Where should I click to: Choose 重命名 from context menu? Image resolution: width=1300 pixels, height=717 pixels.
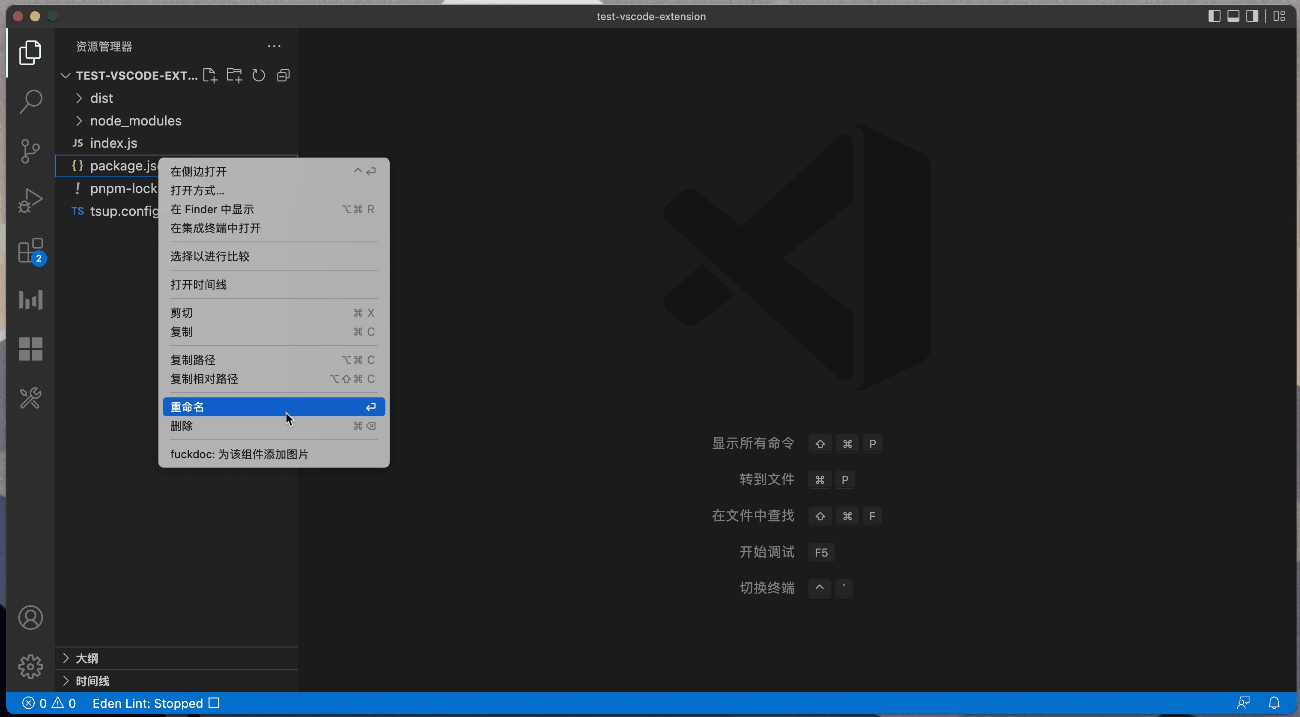tap(273, 407)
